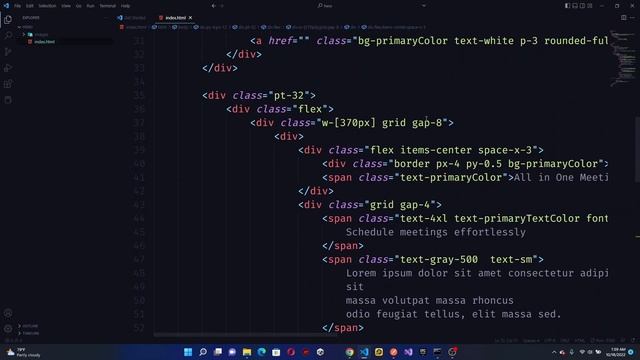
Task: Switch to the index.html editor tab
Action: [175, 18]
